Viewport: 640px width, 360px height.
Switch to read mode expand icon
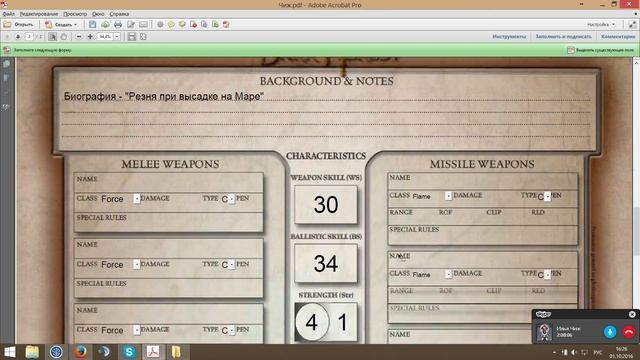[x=632, y=24]
